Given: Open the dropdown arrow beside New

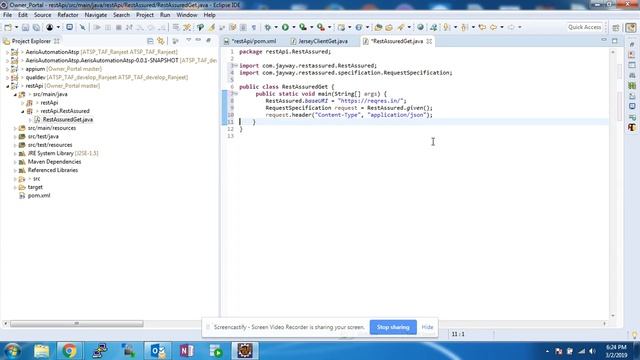Looking at the screenshot, I should point(16,27).
